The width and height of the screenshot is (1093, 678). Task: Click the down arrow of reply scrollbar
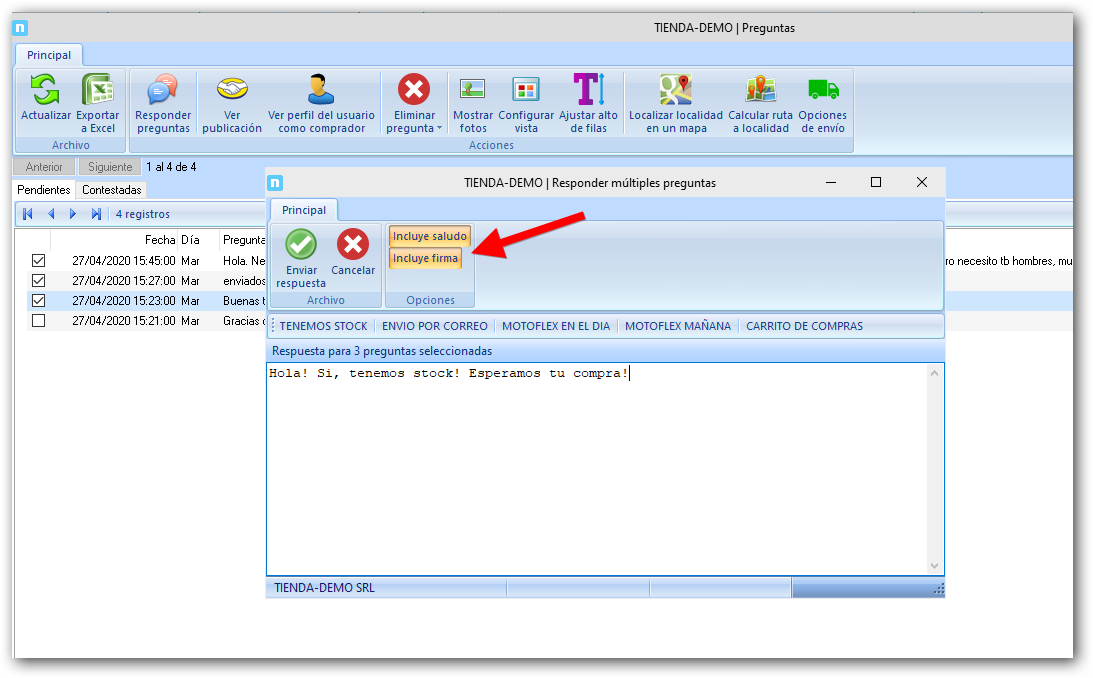click(935, 566)
